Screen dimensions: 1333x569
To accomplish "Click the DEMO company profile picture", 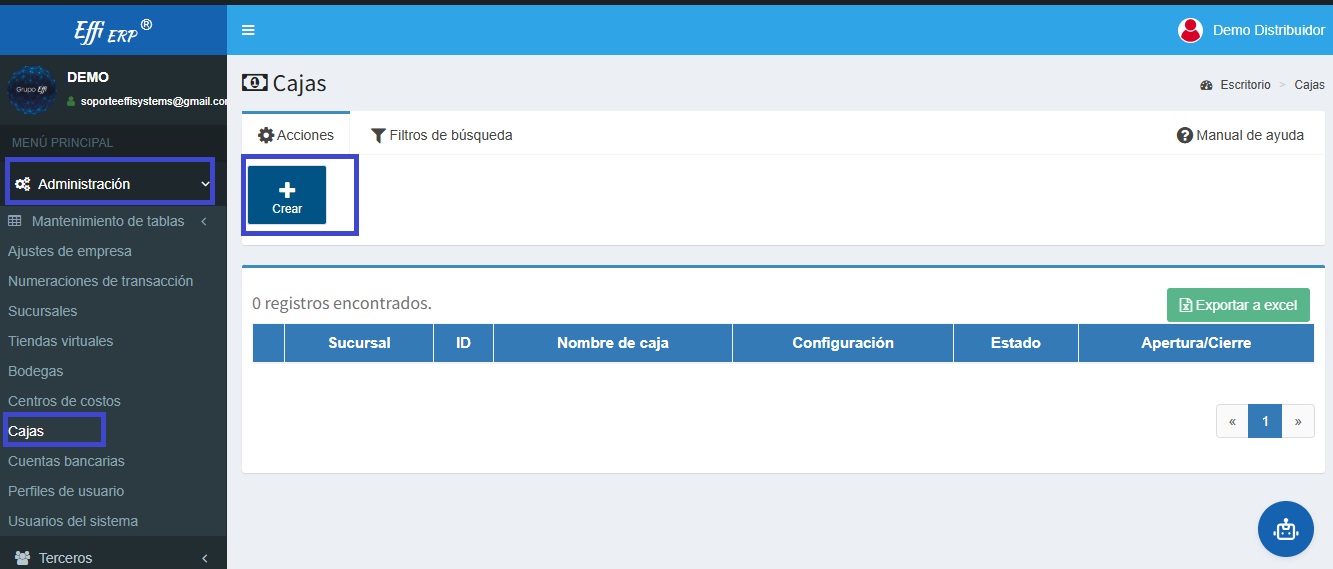I will (32, 90).
